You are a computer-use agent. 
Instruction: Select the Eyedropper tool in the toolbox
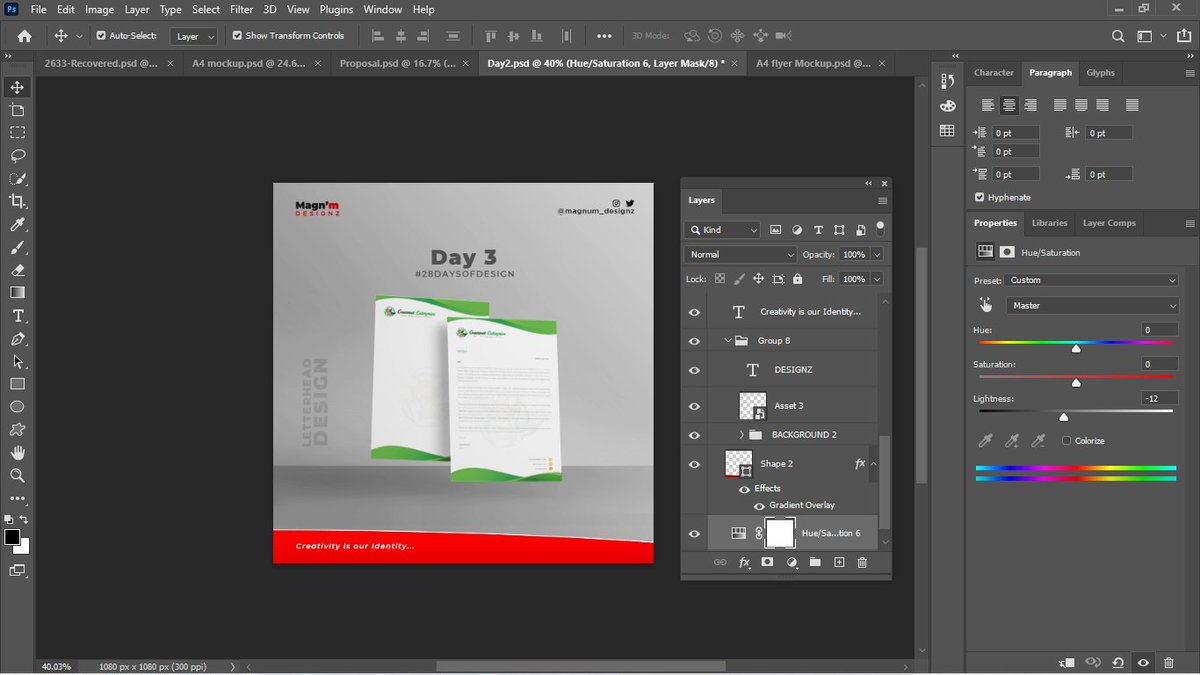pos(17,225)
